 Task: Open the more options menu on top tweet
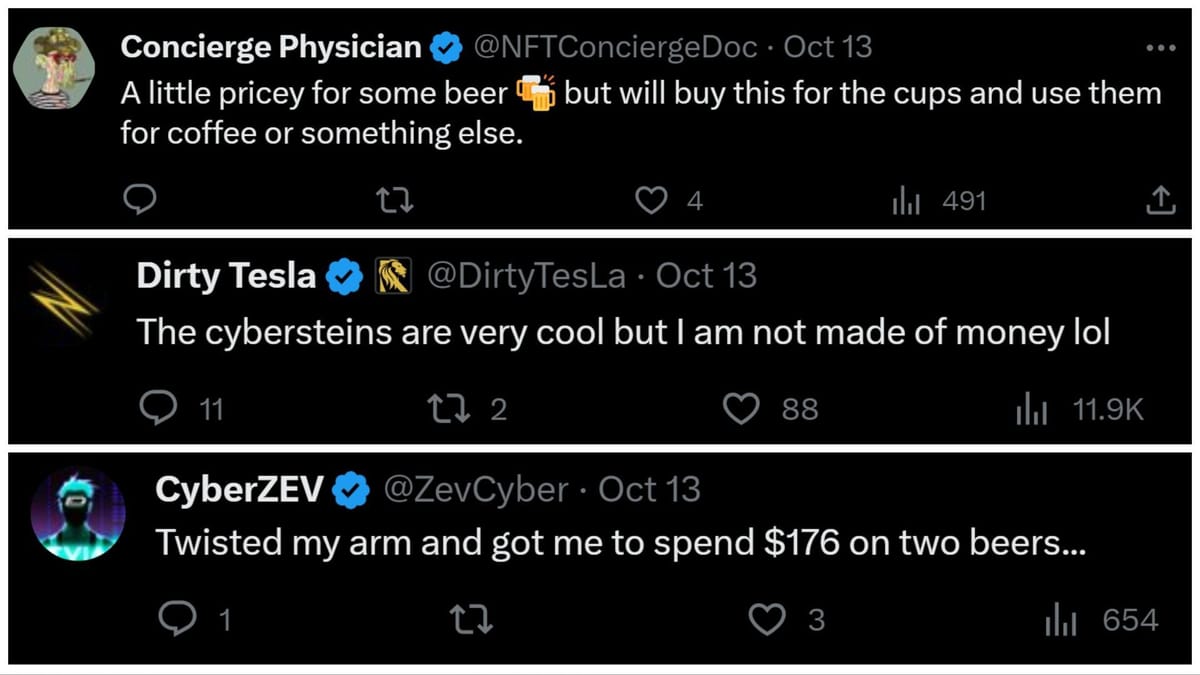click(x=1160, y=46)
